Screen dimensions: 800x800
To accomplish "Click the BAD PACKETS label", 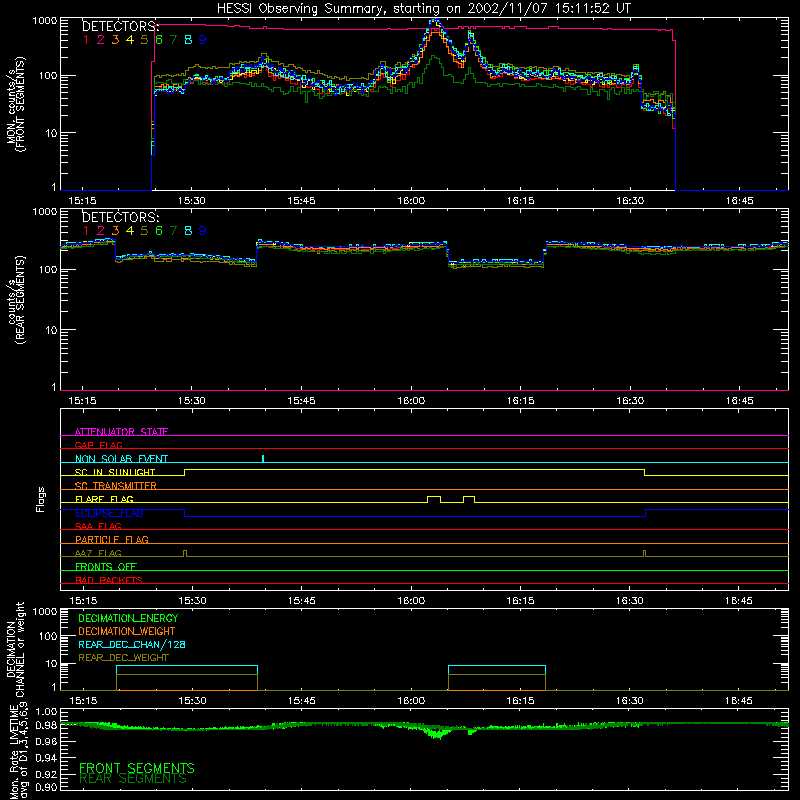I will point(109,580).
